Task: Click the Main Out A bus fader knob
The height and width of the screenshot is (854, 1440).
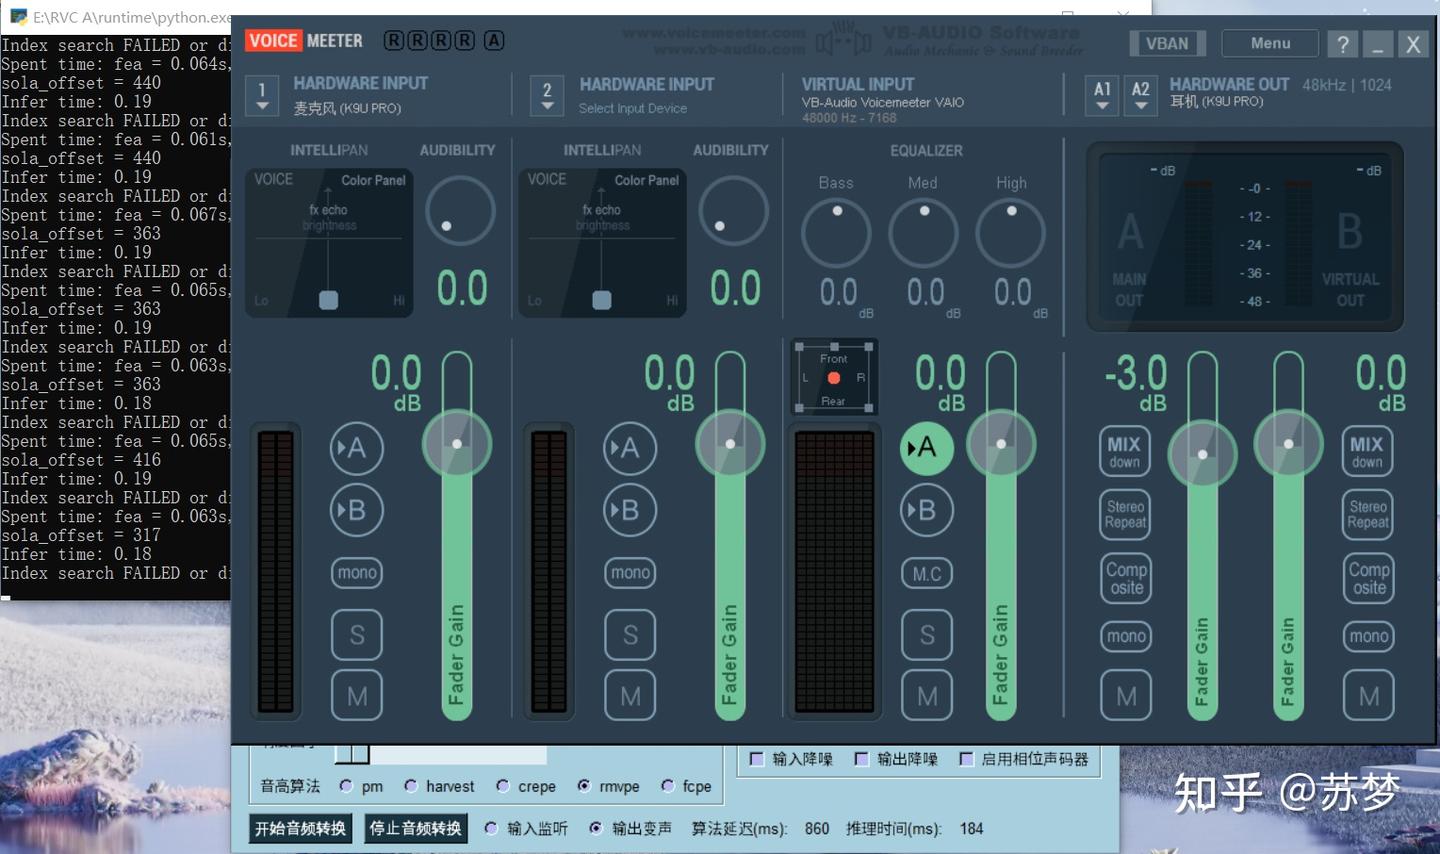Action: point(1202,454)
